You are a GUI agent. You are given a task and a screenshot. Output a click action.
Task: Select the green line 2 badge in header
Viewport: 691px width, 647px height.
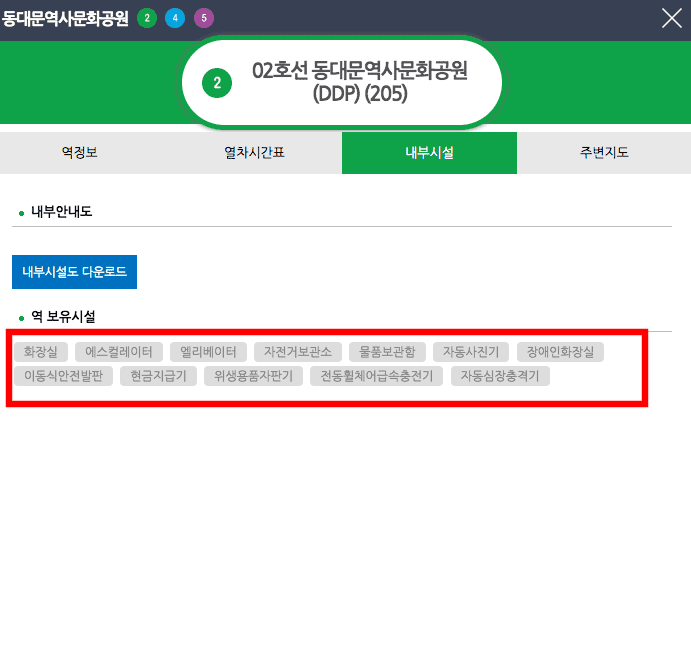coord(147,18)
